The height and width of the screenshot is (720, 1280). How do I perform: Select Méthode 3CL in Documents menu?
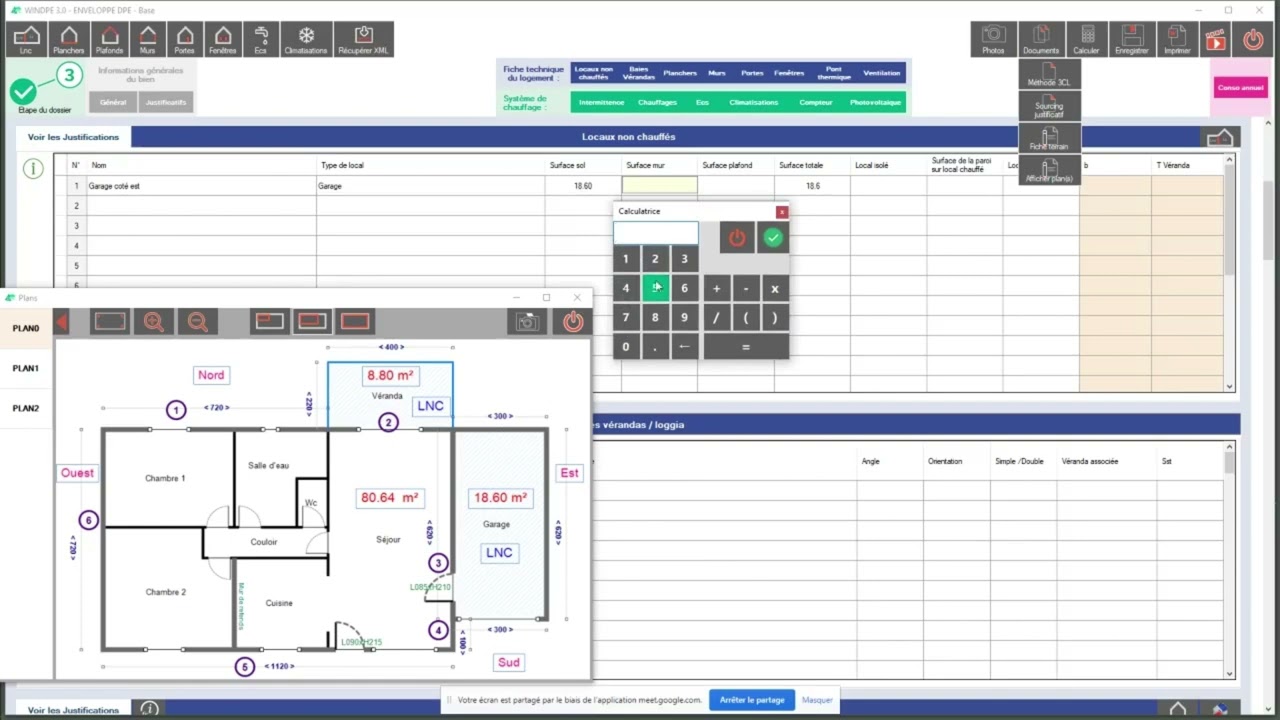point(1049,74)
